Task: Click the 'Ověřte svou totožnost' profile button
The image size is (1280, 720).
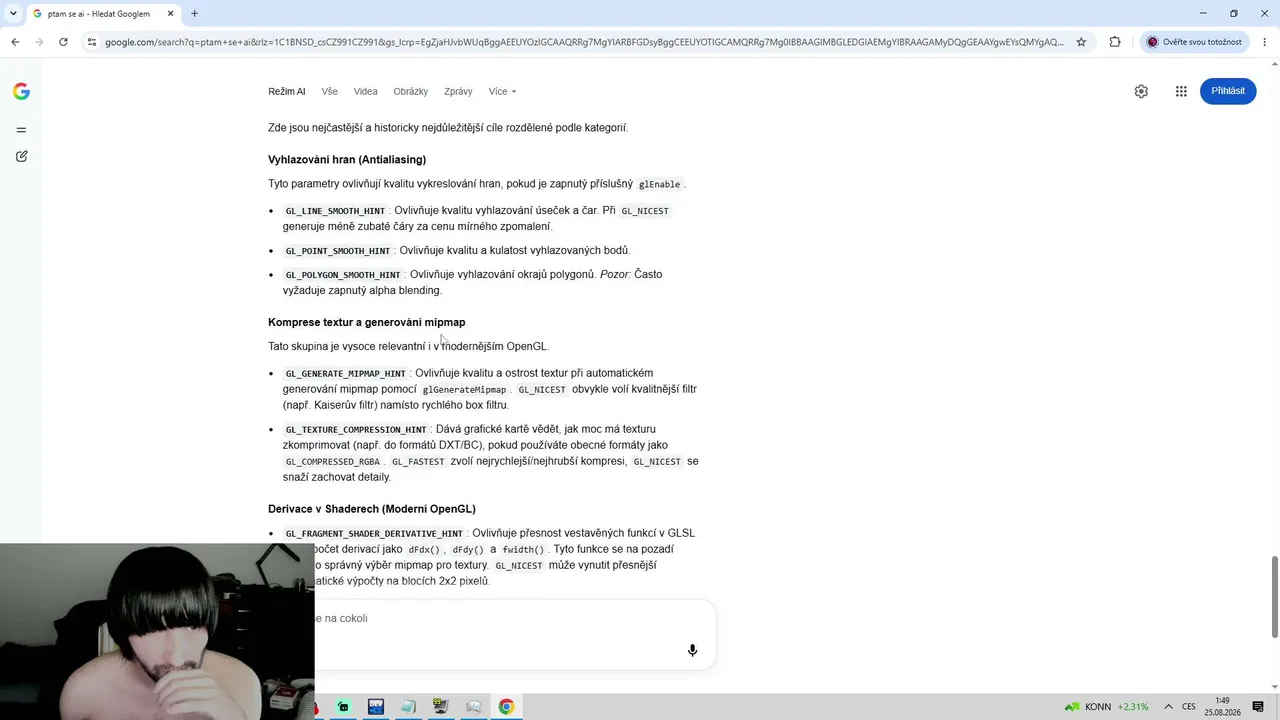Action: (x=1194, y=42)
